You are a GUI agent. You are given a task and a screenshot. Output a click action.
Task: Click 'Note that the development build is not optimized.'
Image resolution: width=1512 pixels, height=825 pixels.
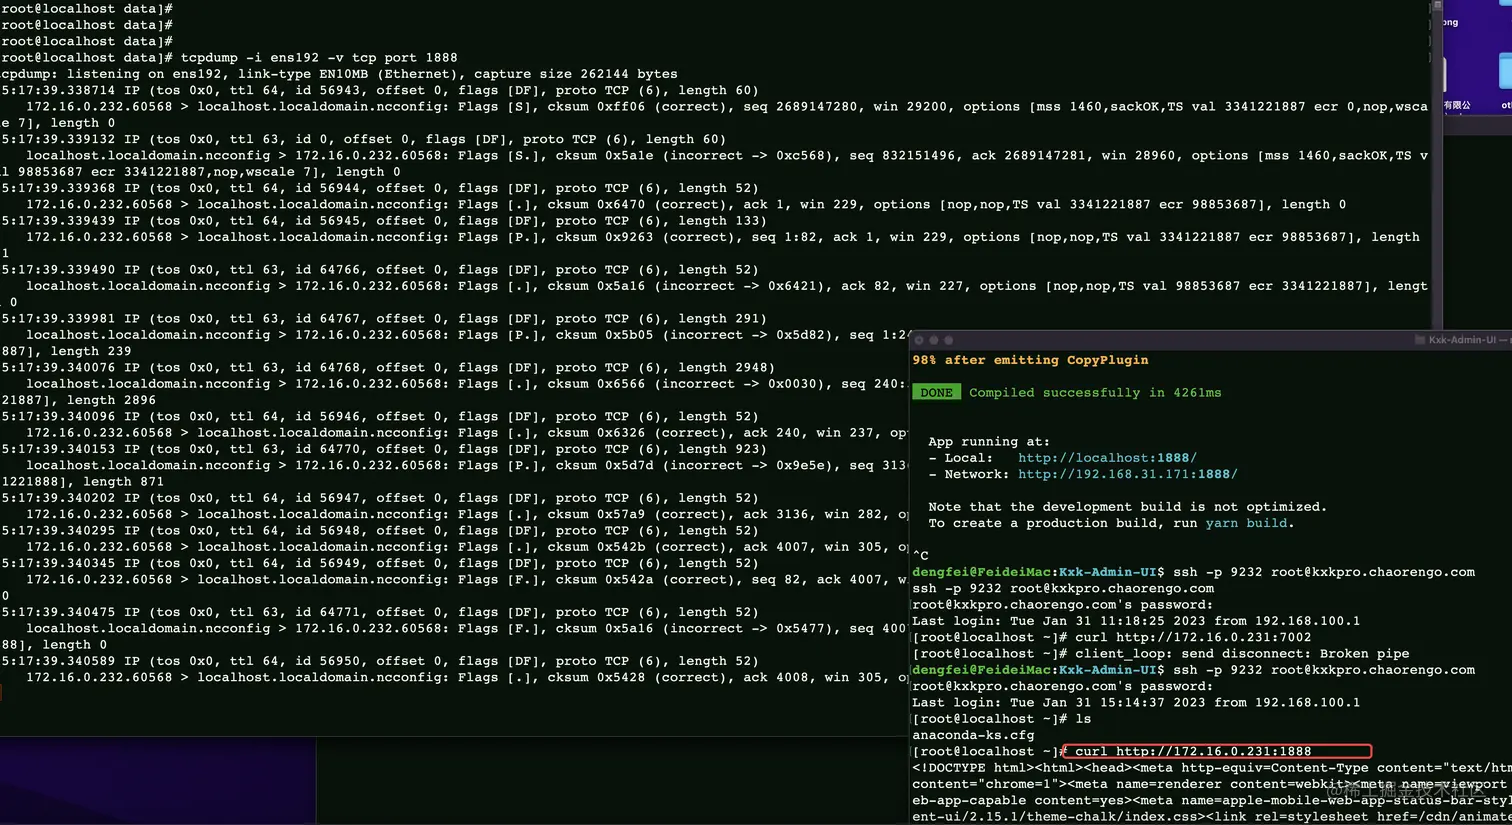click(1127, 507)
